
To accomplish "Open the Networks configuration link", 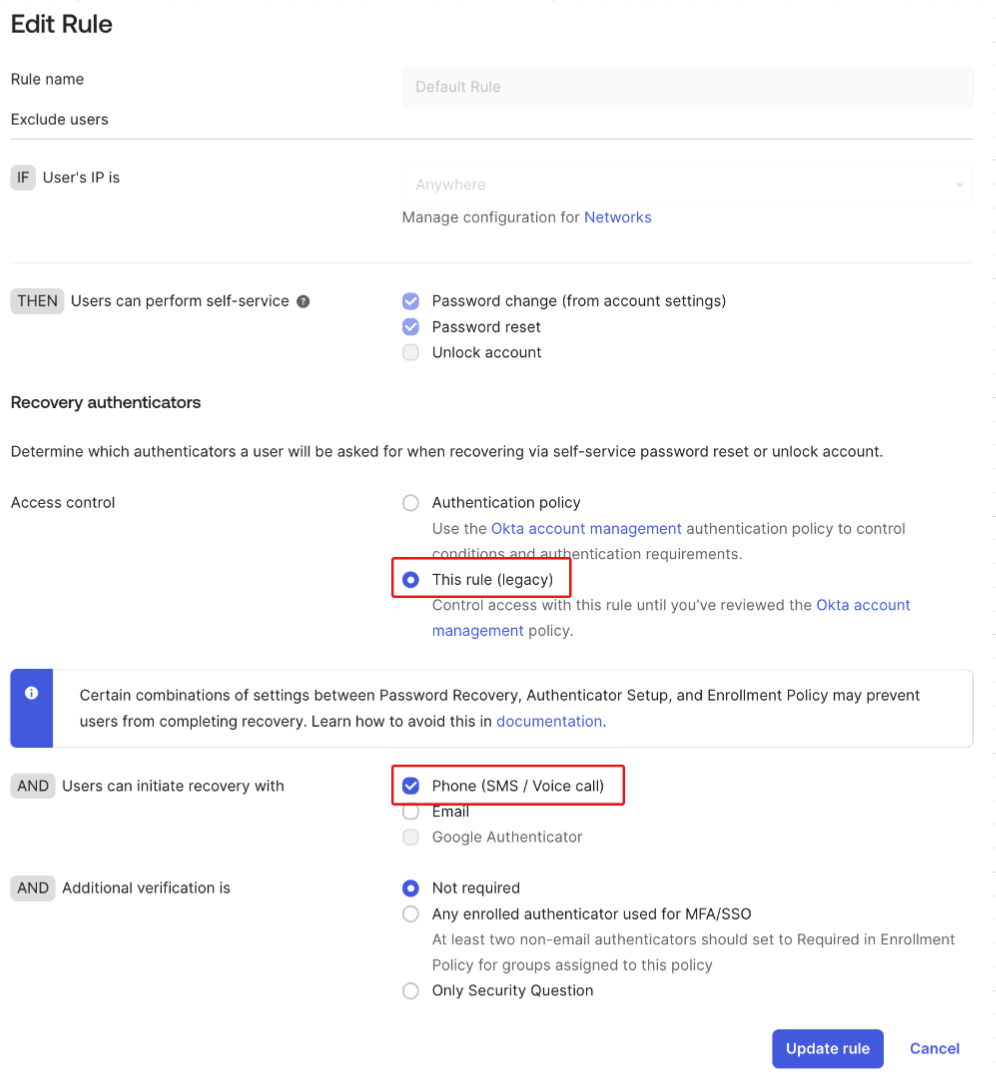I will tap(617, 217).
